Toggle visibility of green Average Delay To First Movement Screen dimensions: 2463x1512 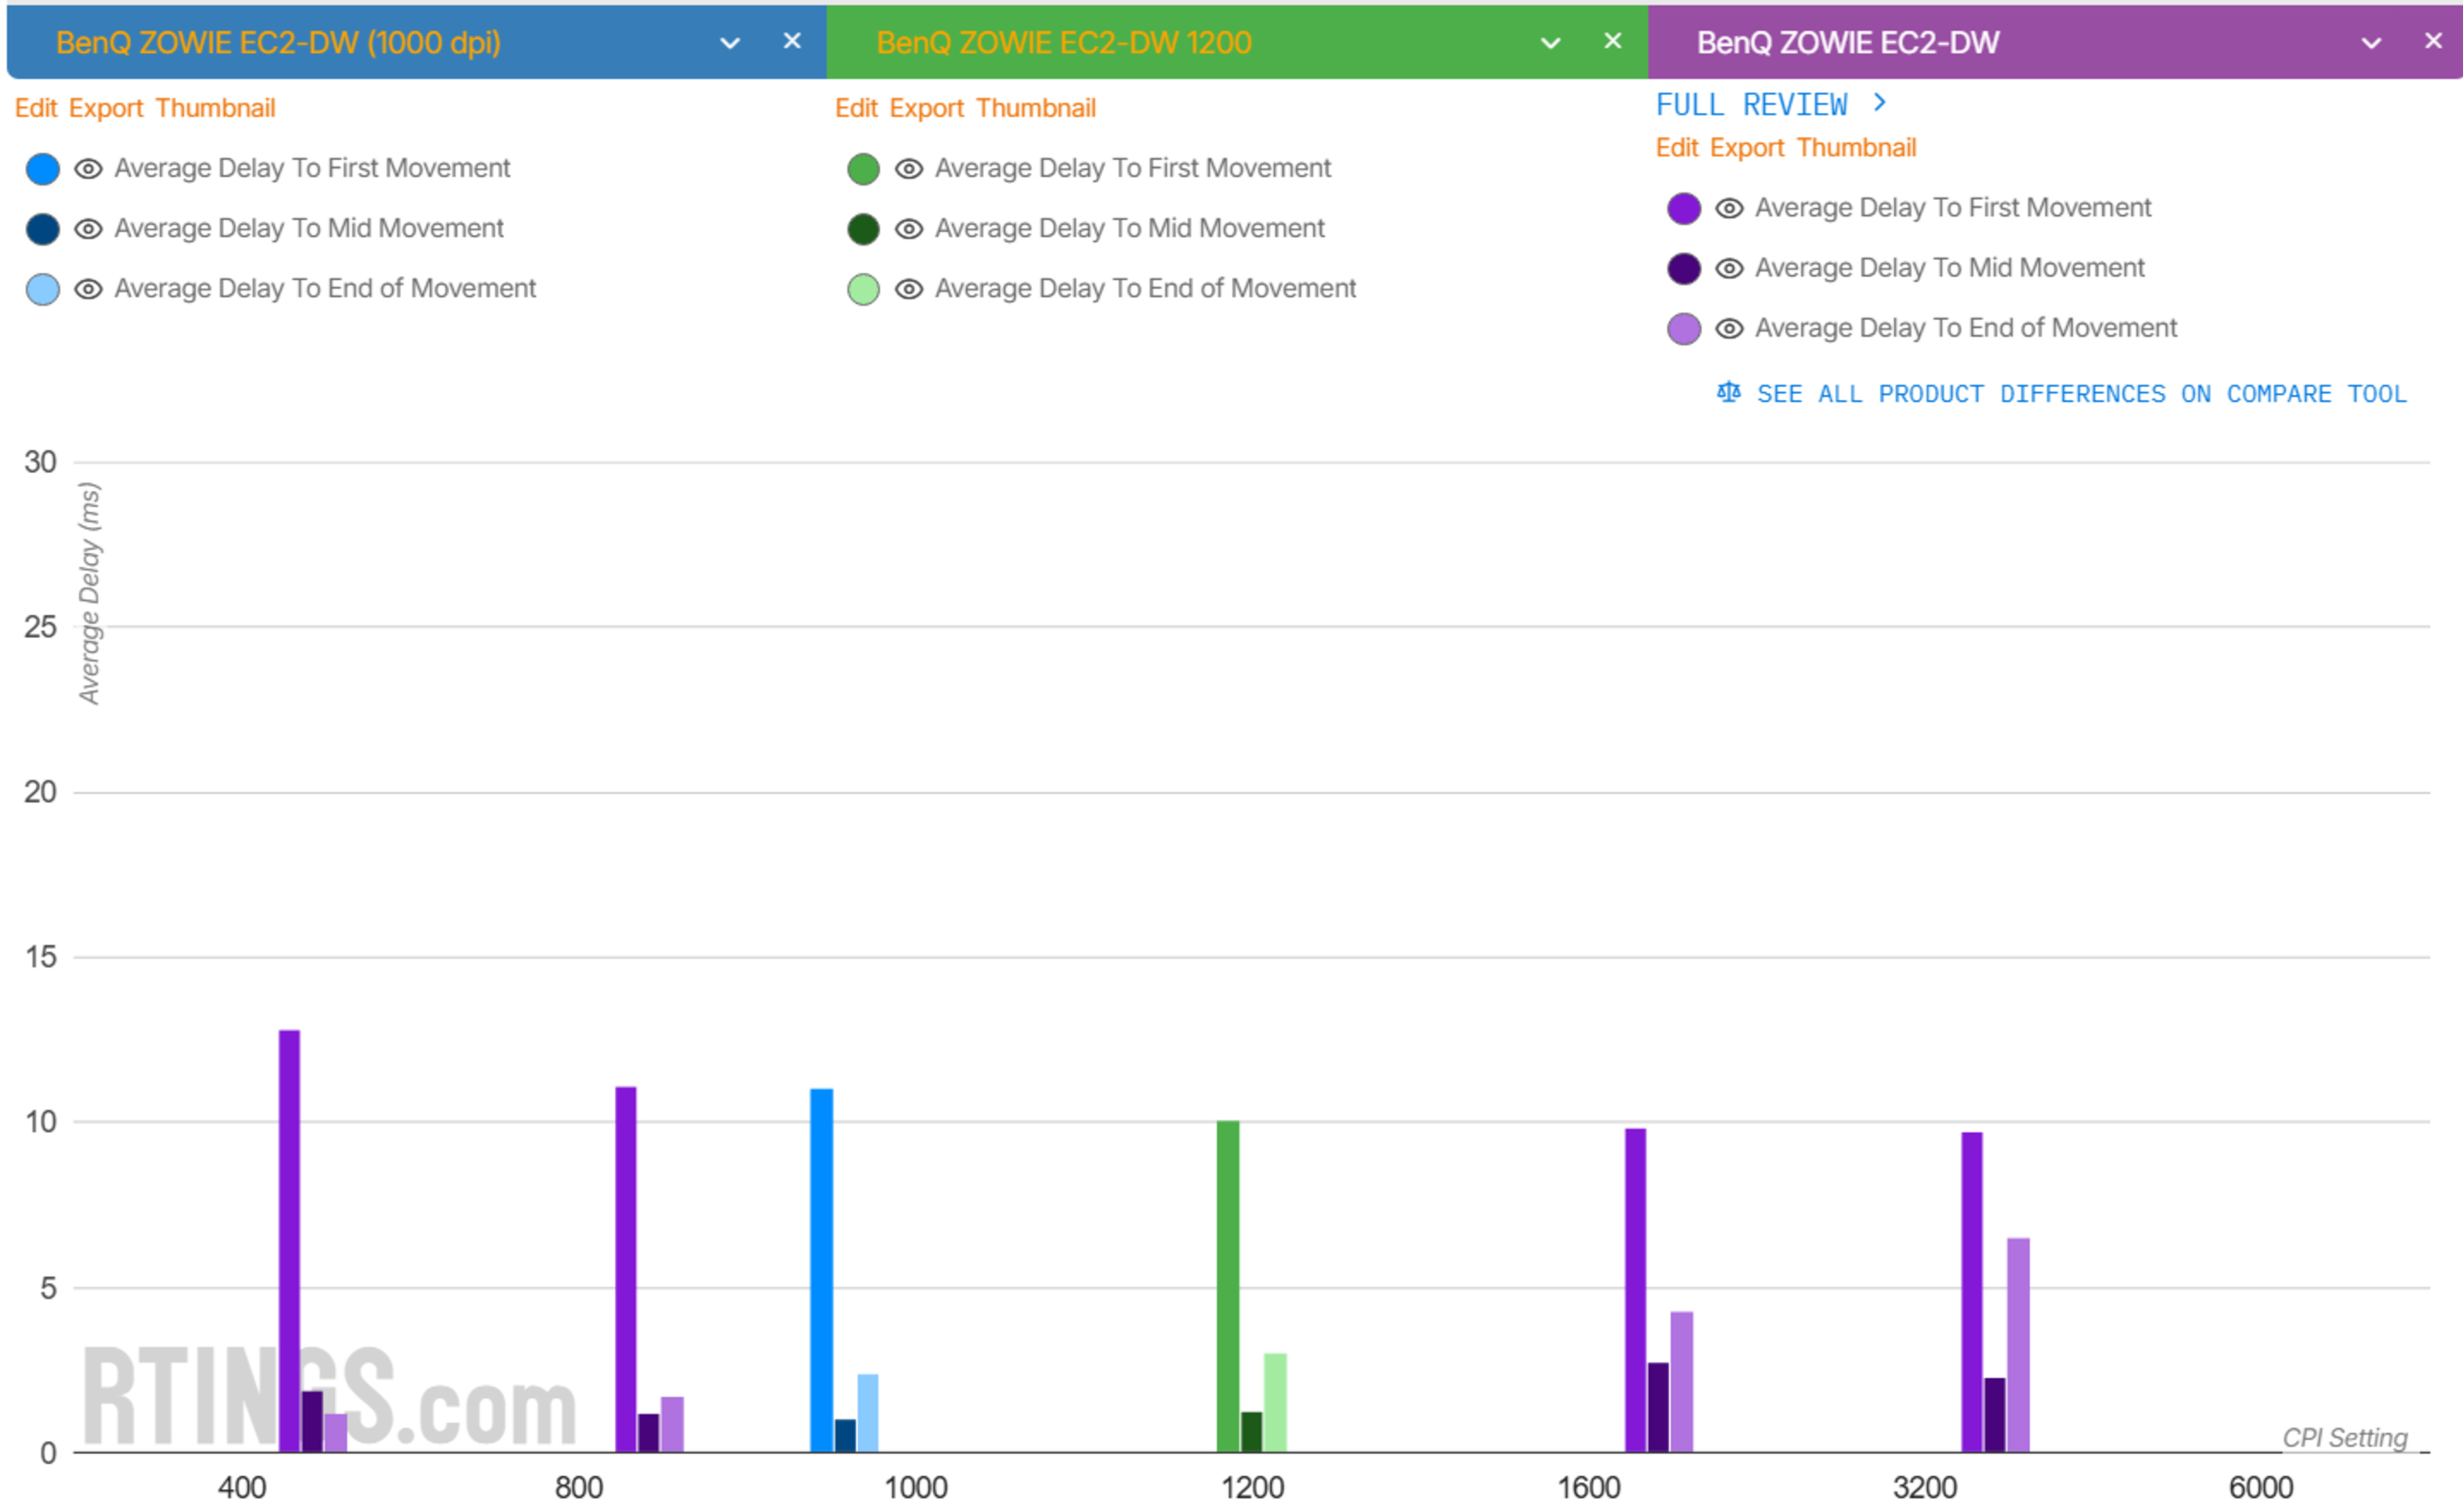click(908, 169)
